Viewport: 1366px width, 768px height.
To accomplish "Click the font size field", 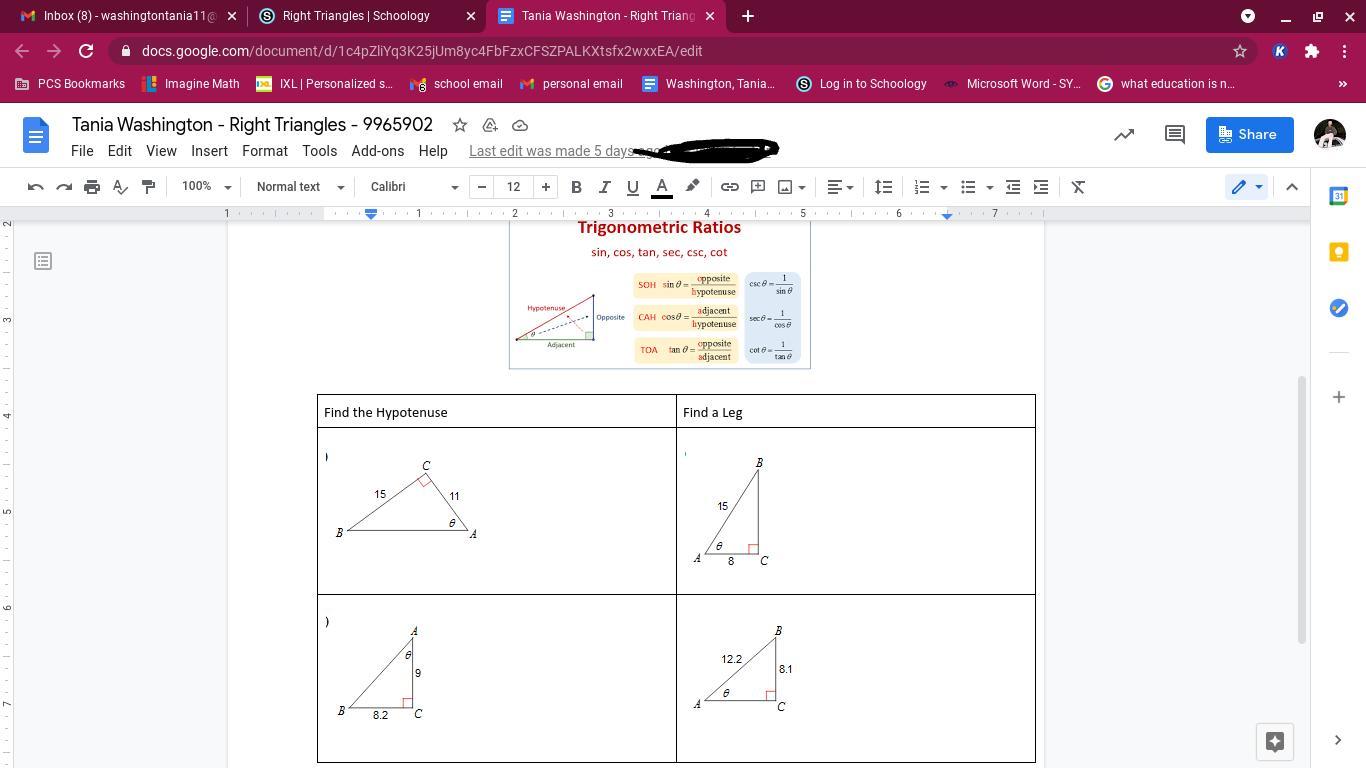I will pyautogui.click(x=514, y=187).
